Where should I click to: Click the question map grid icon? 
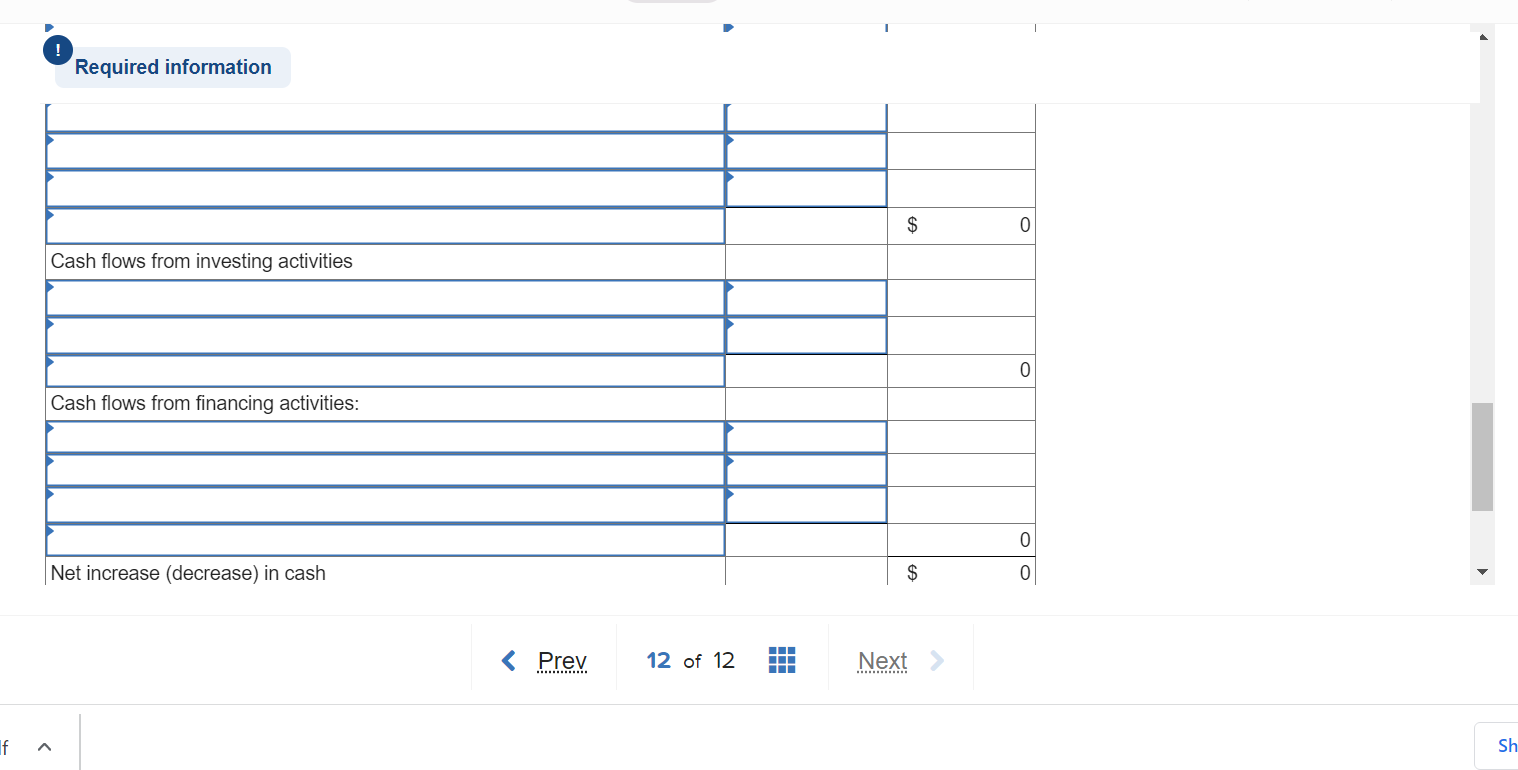pos(781,659)
